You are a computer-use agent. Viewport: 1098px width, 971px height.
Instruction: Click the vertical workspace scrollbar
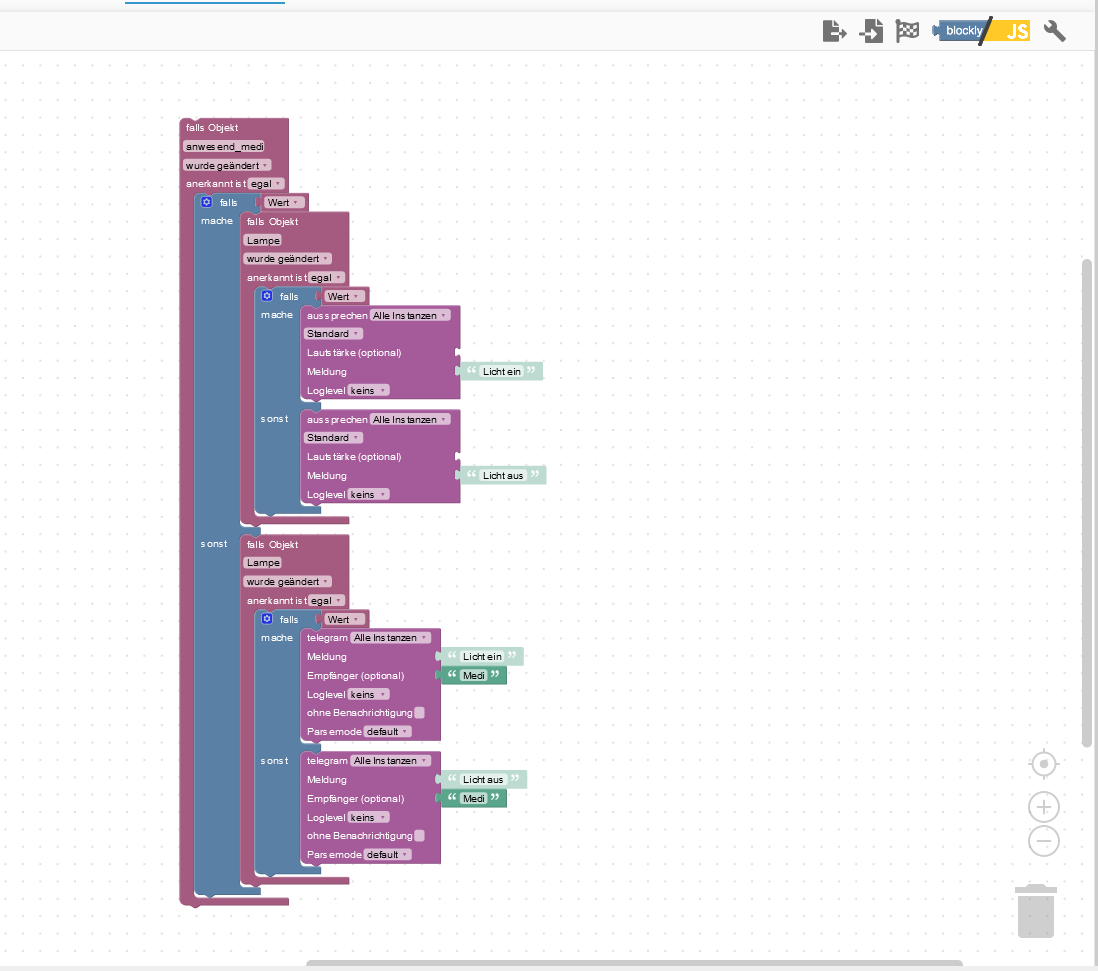point(1087,503)
